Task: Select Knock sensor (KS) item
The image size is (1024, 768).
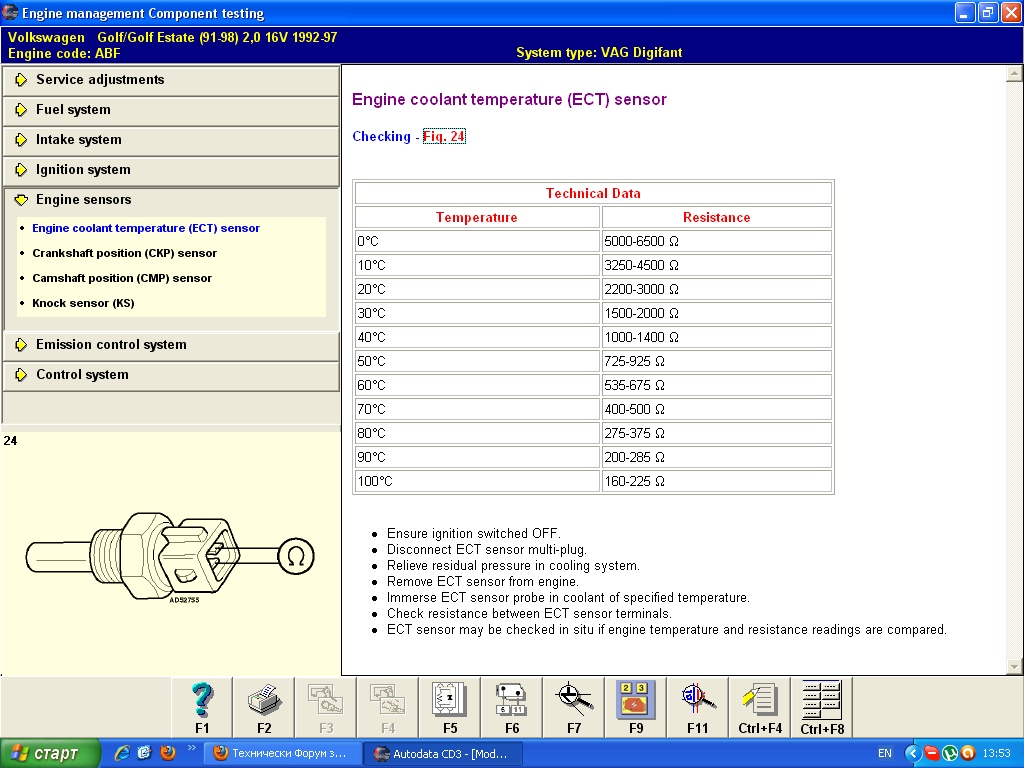Action: (83, 303)
